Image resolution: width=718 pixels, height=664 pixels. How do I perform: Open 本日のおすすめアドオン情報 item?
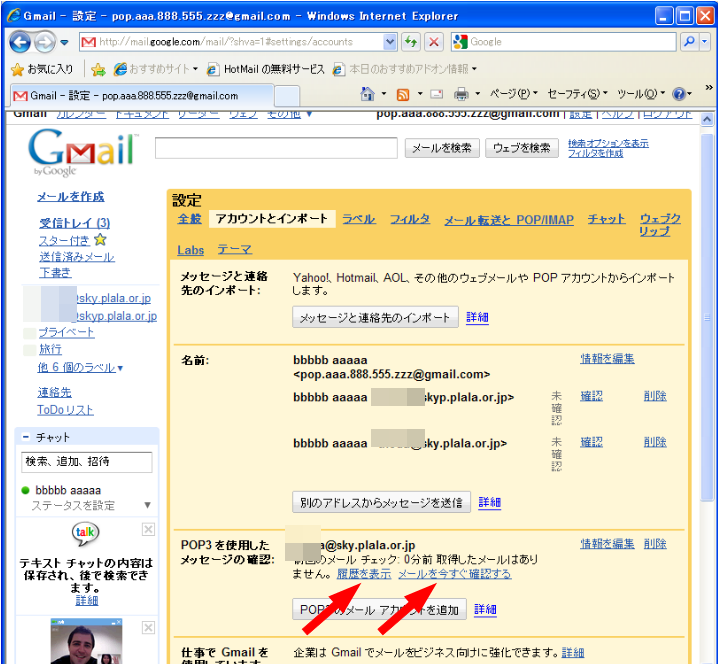point(405,69)
